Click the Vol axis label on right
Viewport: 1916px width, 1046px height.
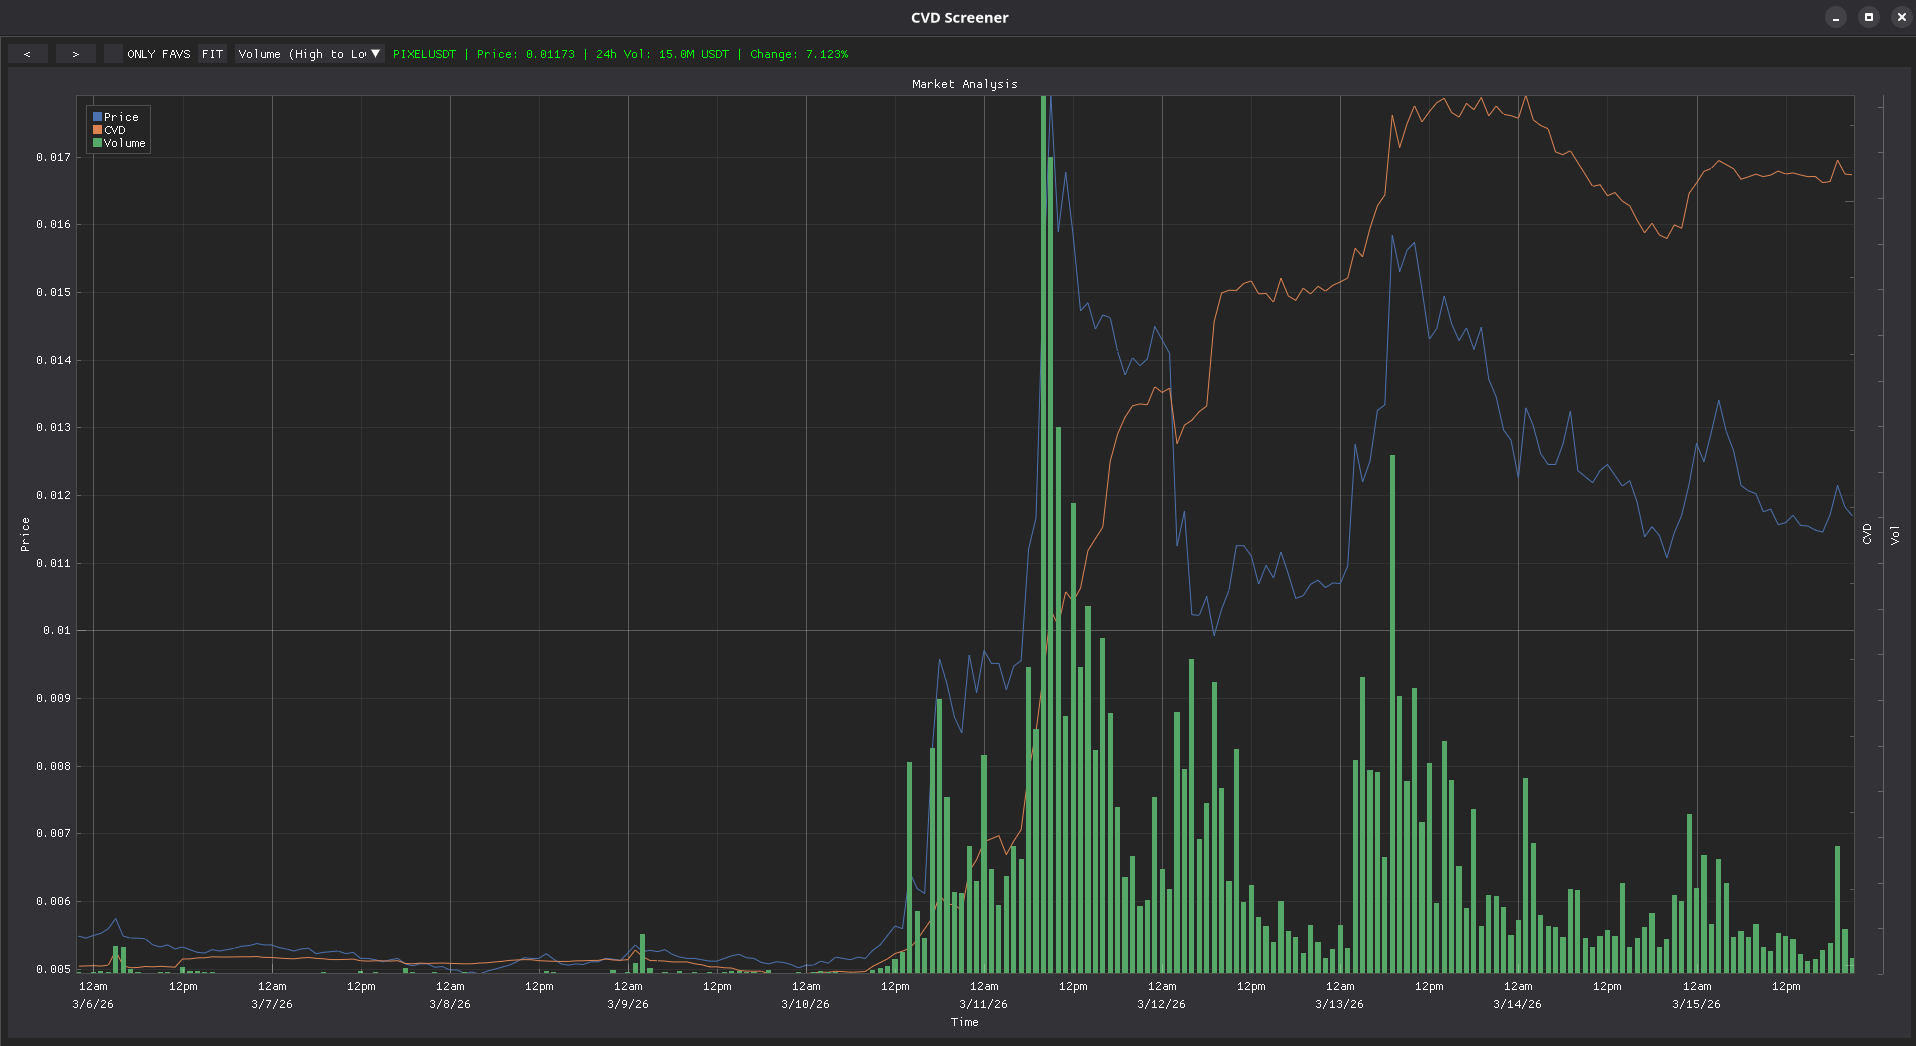(1895, 535)
